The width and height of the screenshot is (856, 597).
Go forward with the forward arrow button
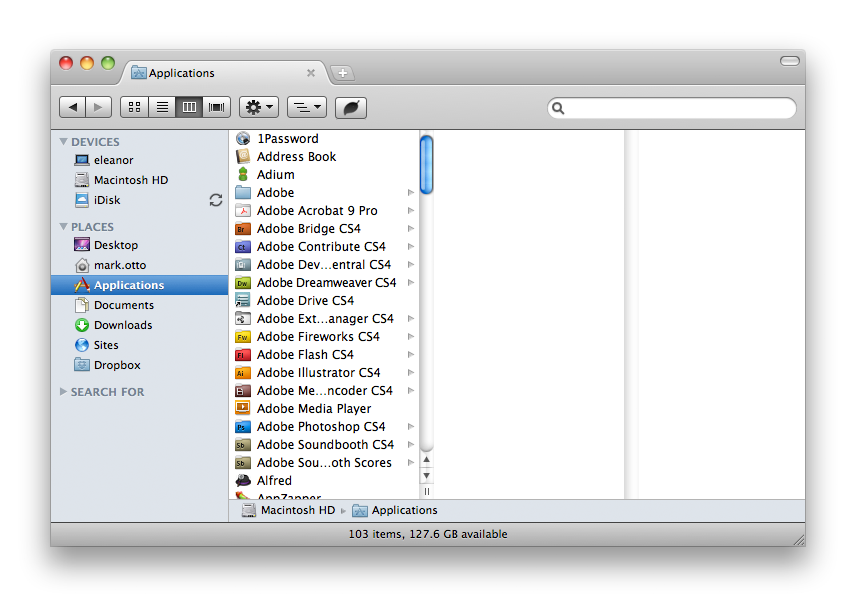pyautogui.click(x=98, y=107)
